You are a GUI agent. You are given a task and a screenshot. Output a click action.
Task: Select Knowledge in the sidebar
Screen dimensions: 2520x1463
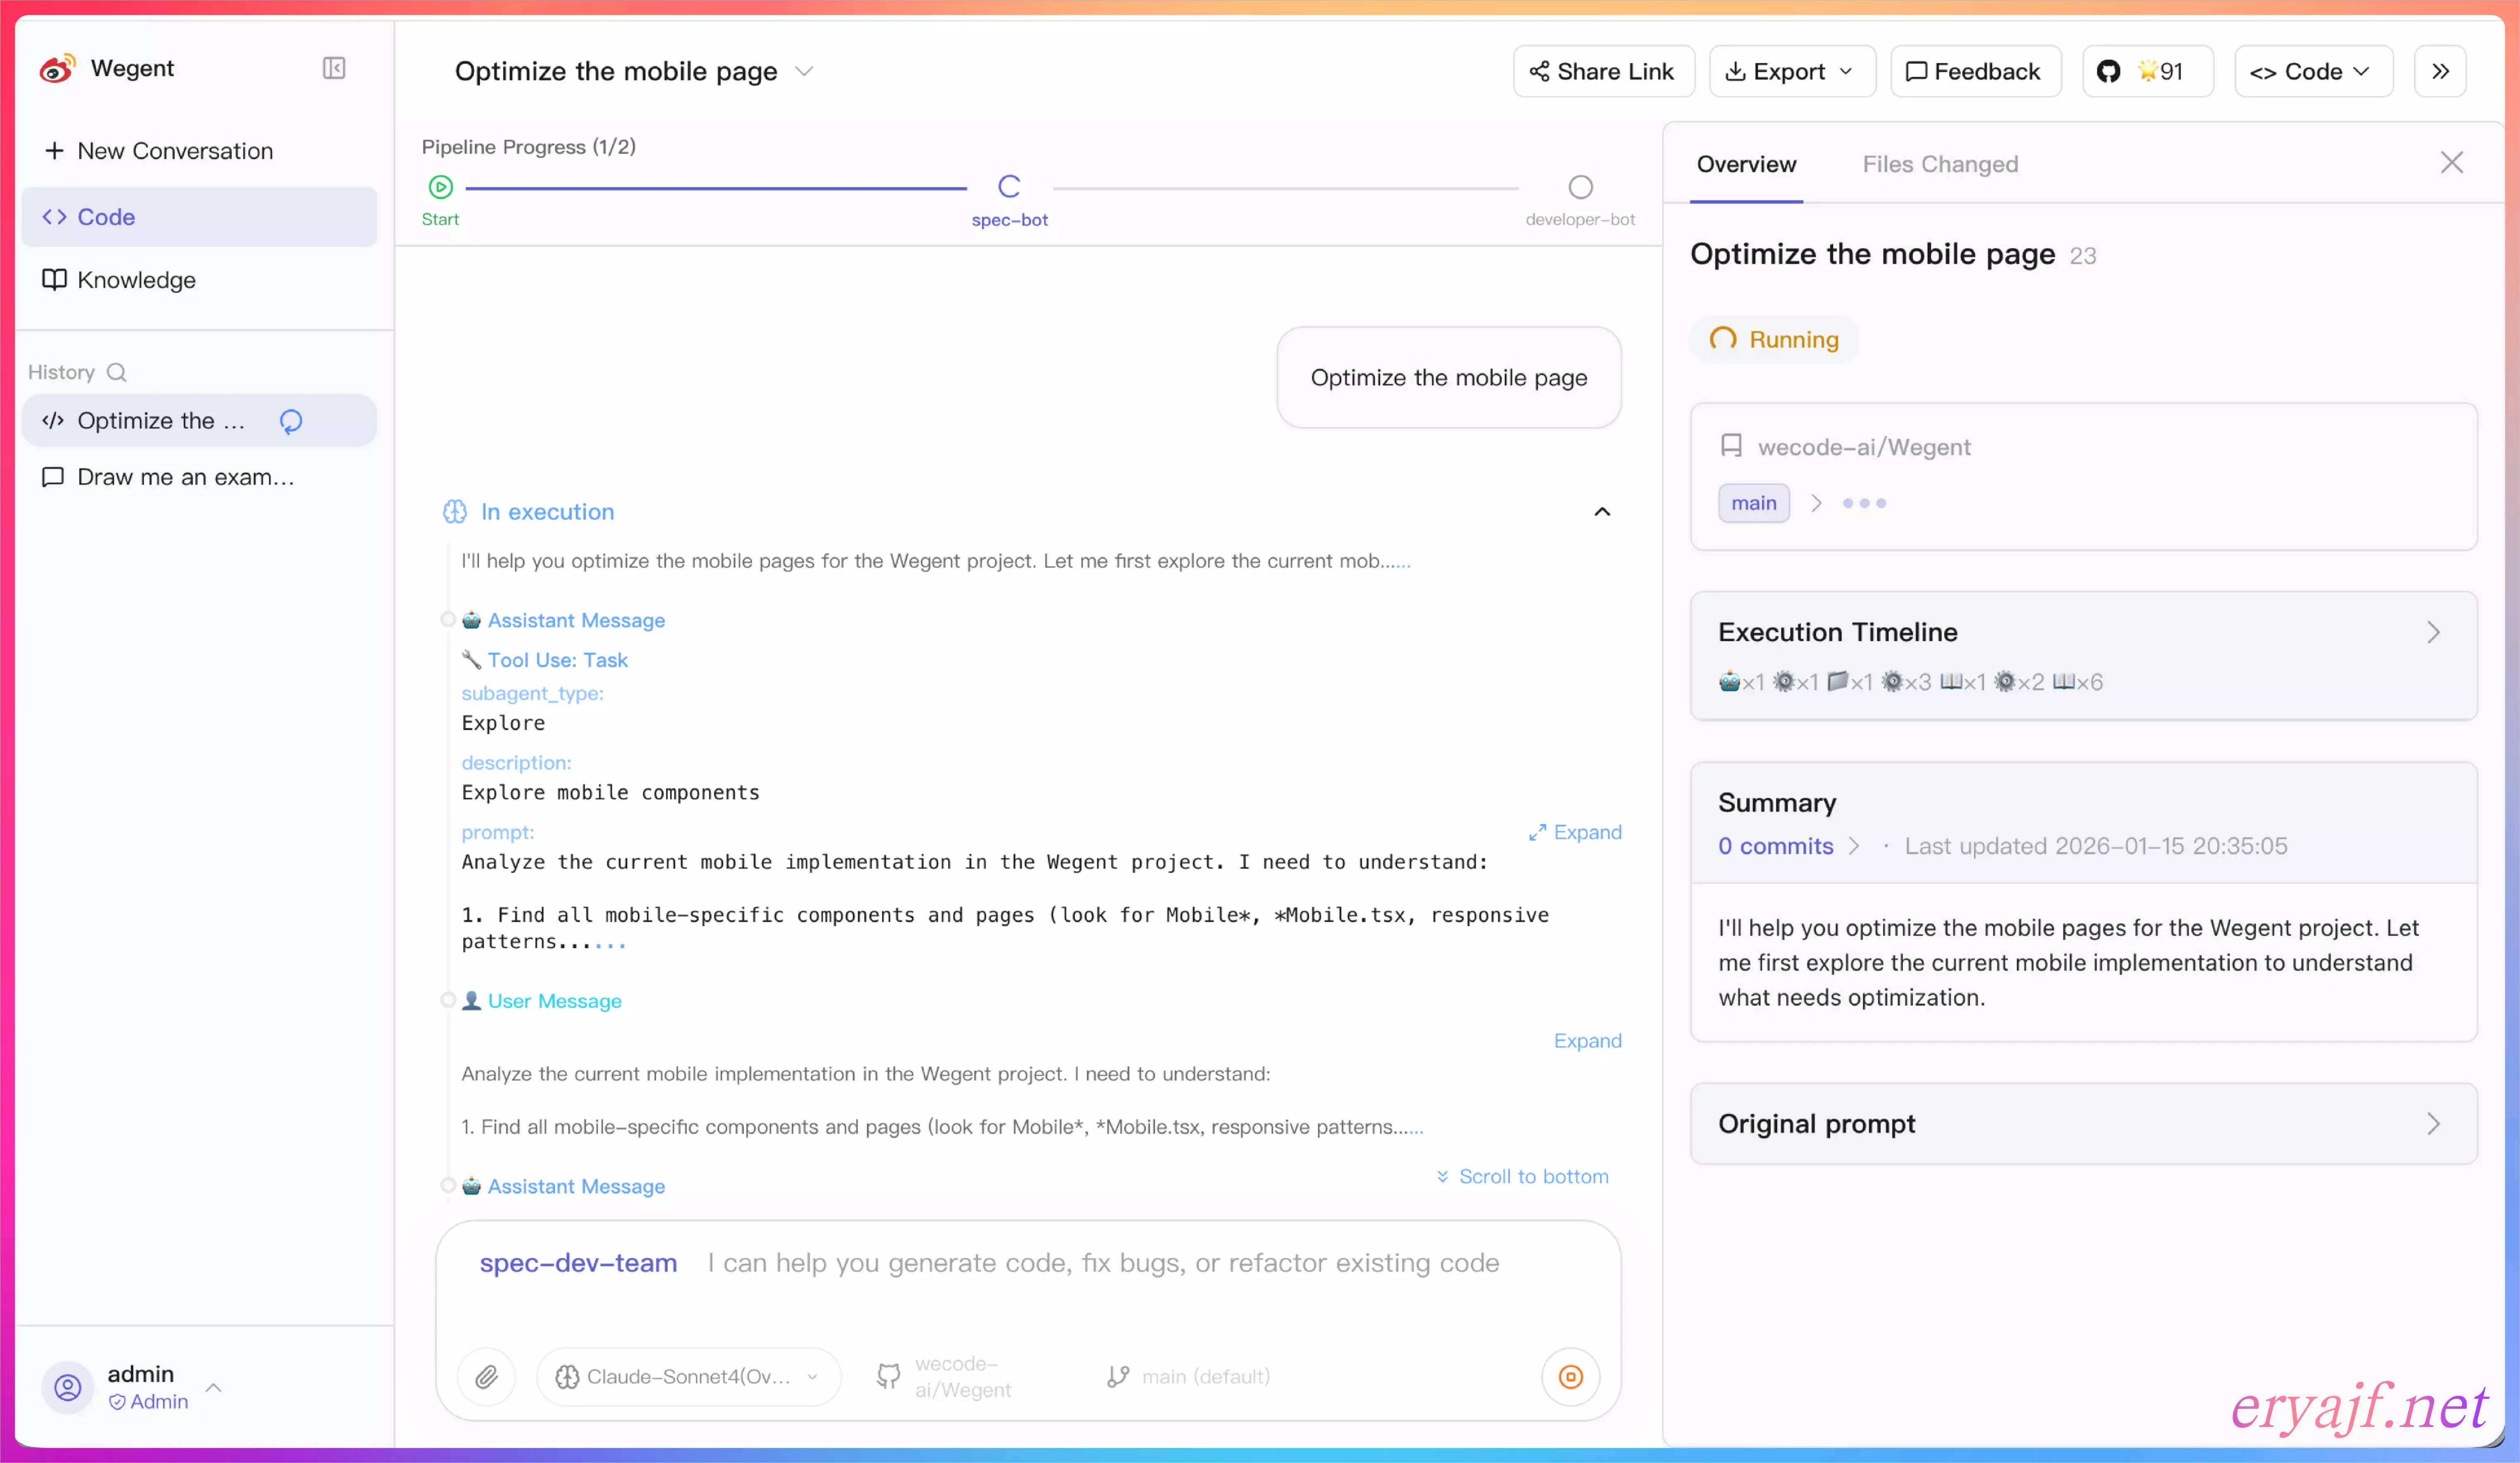(137, 280)
